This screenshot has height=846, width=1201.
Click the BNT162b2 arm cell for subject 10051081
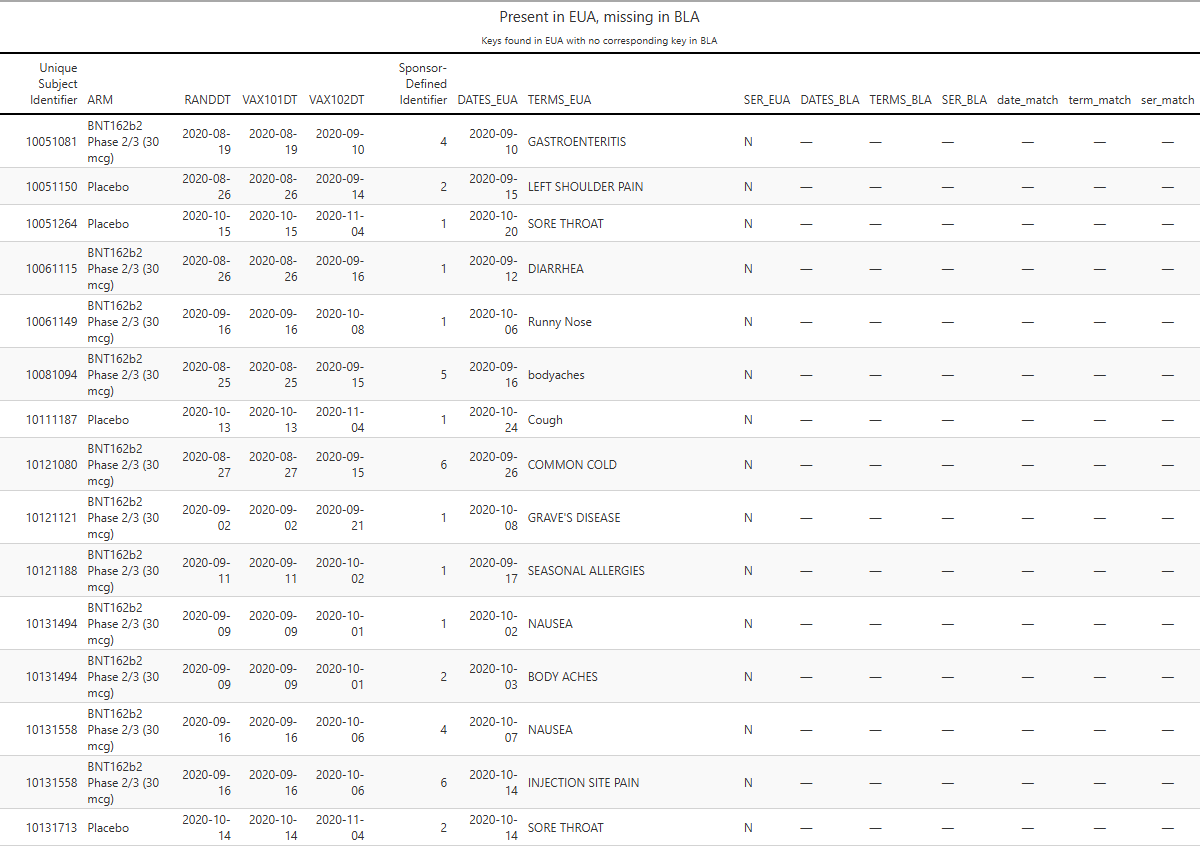tap(123, 142)
